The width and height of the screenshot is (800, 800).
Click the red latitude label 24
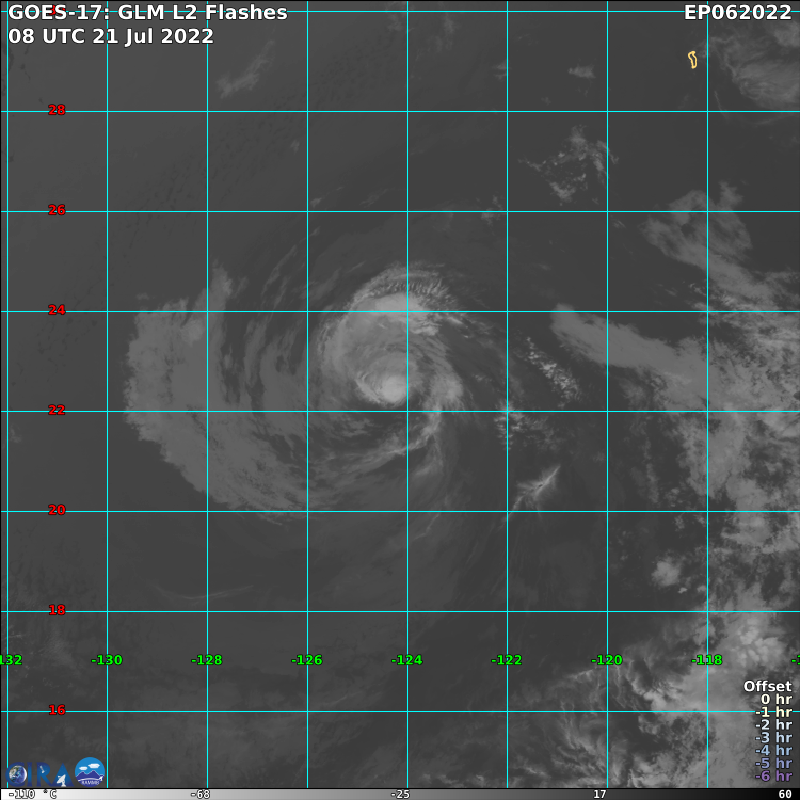pyautogui.click(x=57, y=310)
